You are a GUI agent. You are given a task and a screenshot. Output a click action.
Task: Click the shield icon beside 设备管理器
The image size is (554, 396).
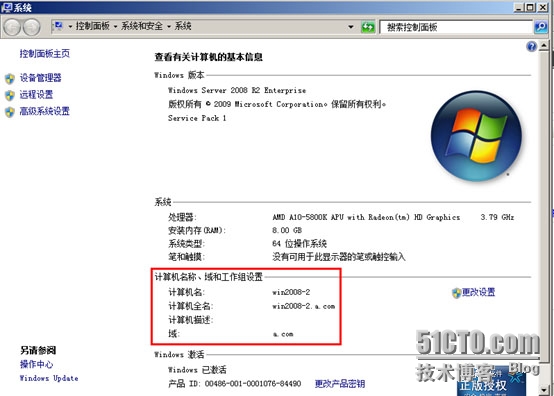[10, 78]
